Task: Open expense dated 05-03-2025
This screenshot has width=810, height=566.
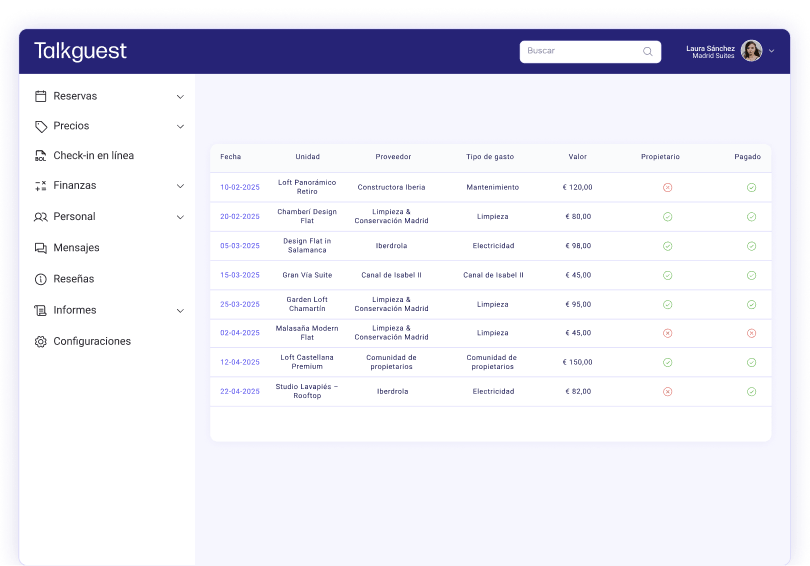Action: pyautogui.click(x=240, y=246)
